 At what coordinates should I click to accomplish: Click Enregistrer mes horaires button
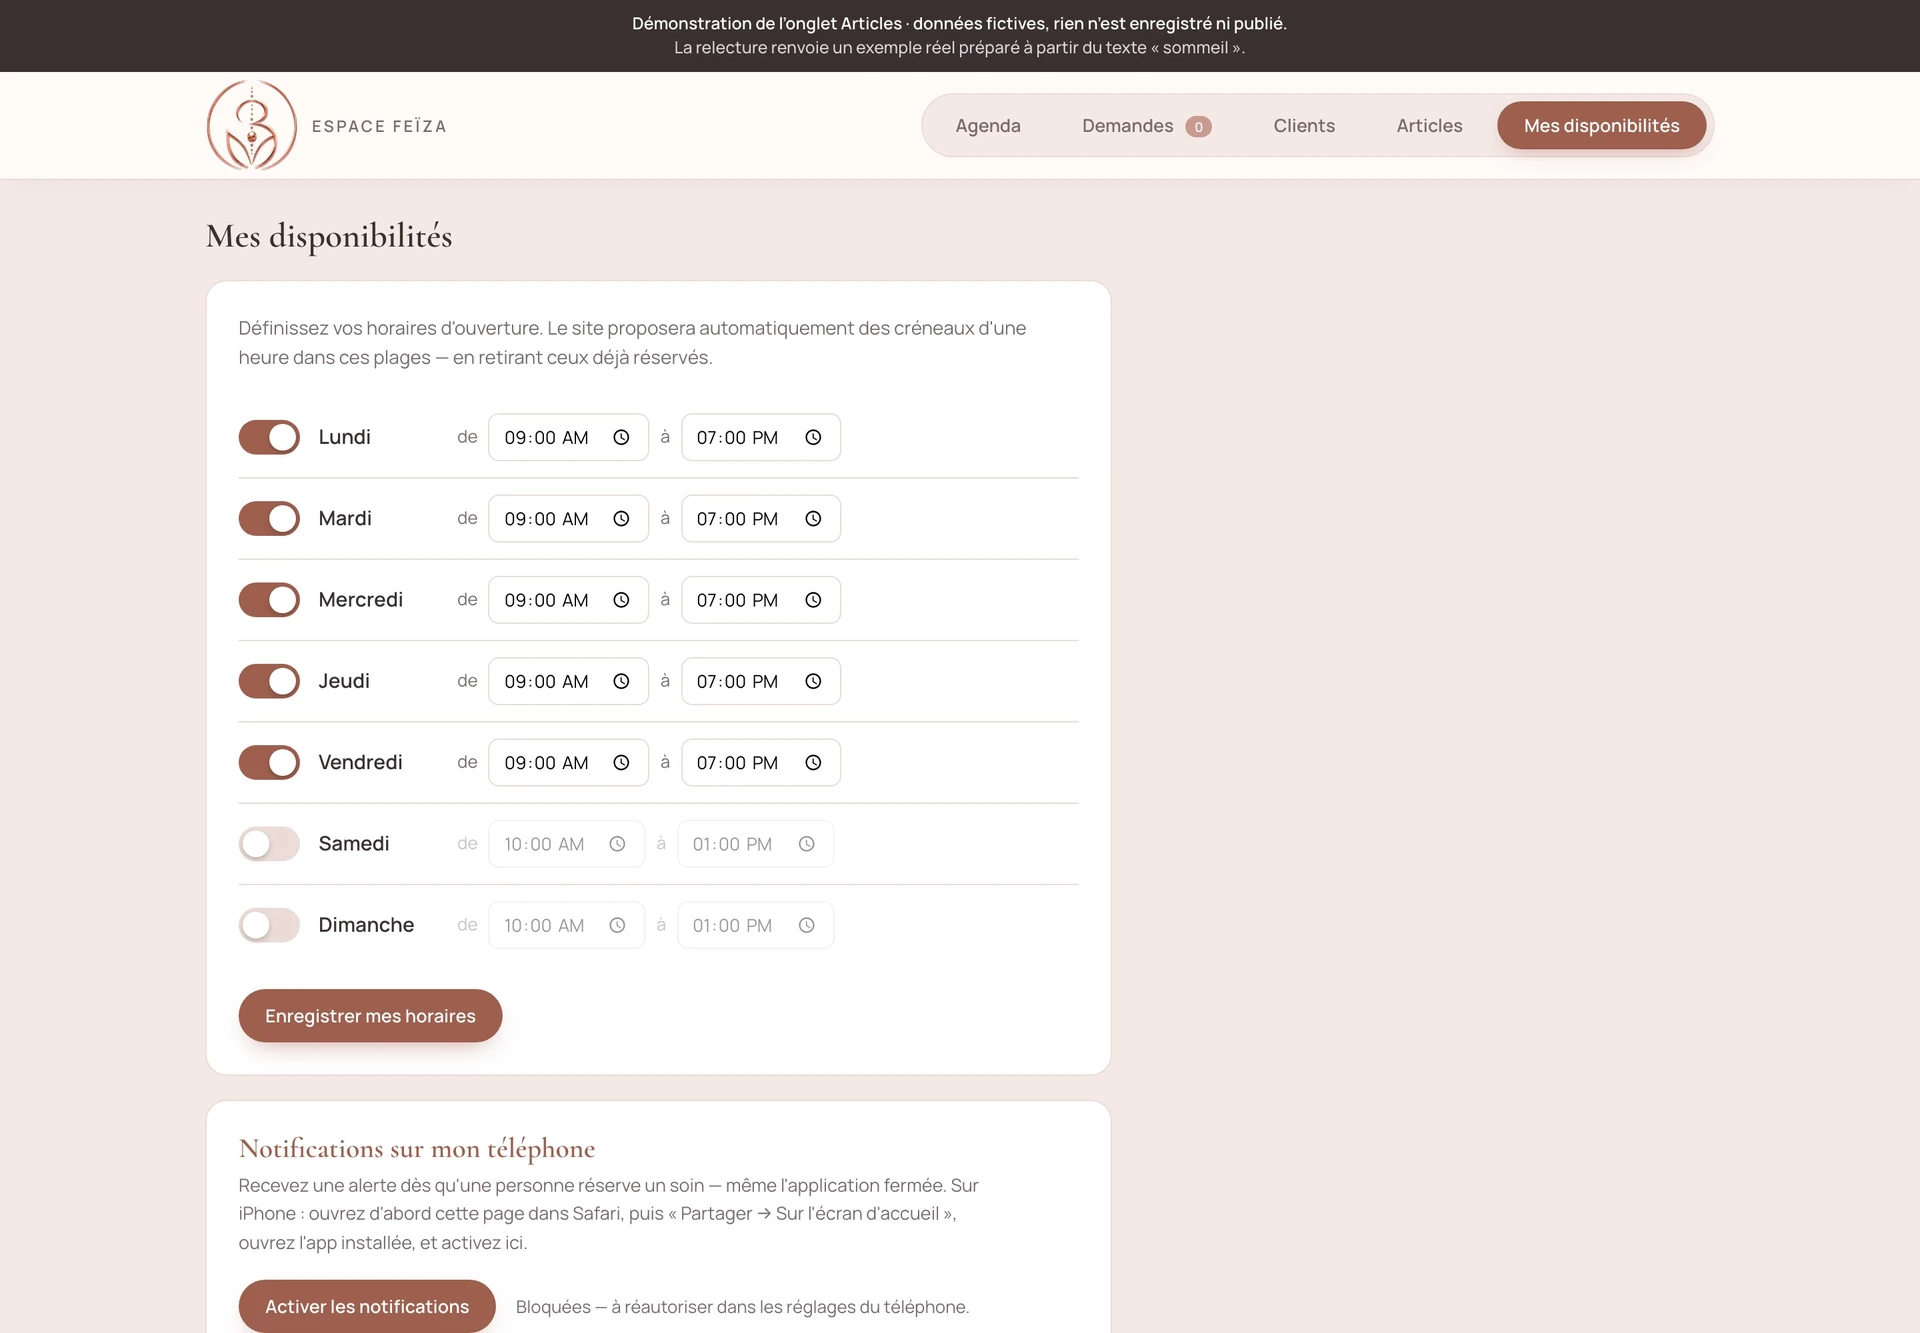[x=370, y=1016]
